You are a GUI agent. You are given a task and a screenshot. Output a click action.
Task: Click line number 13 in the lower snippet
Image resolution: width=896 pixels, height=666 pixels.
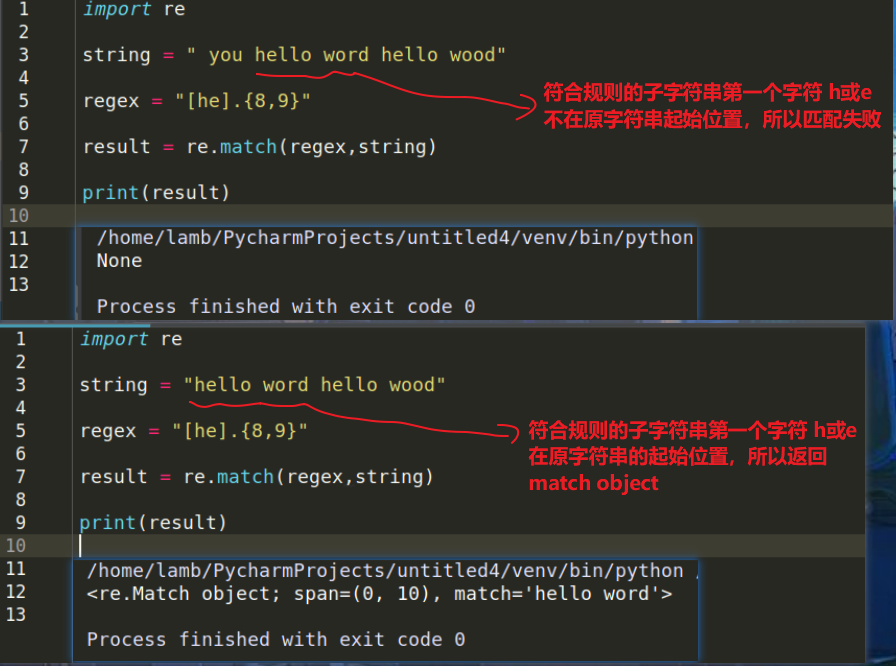pyautogui.click(x=16, y=615)
